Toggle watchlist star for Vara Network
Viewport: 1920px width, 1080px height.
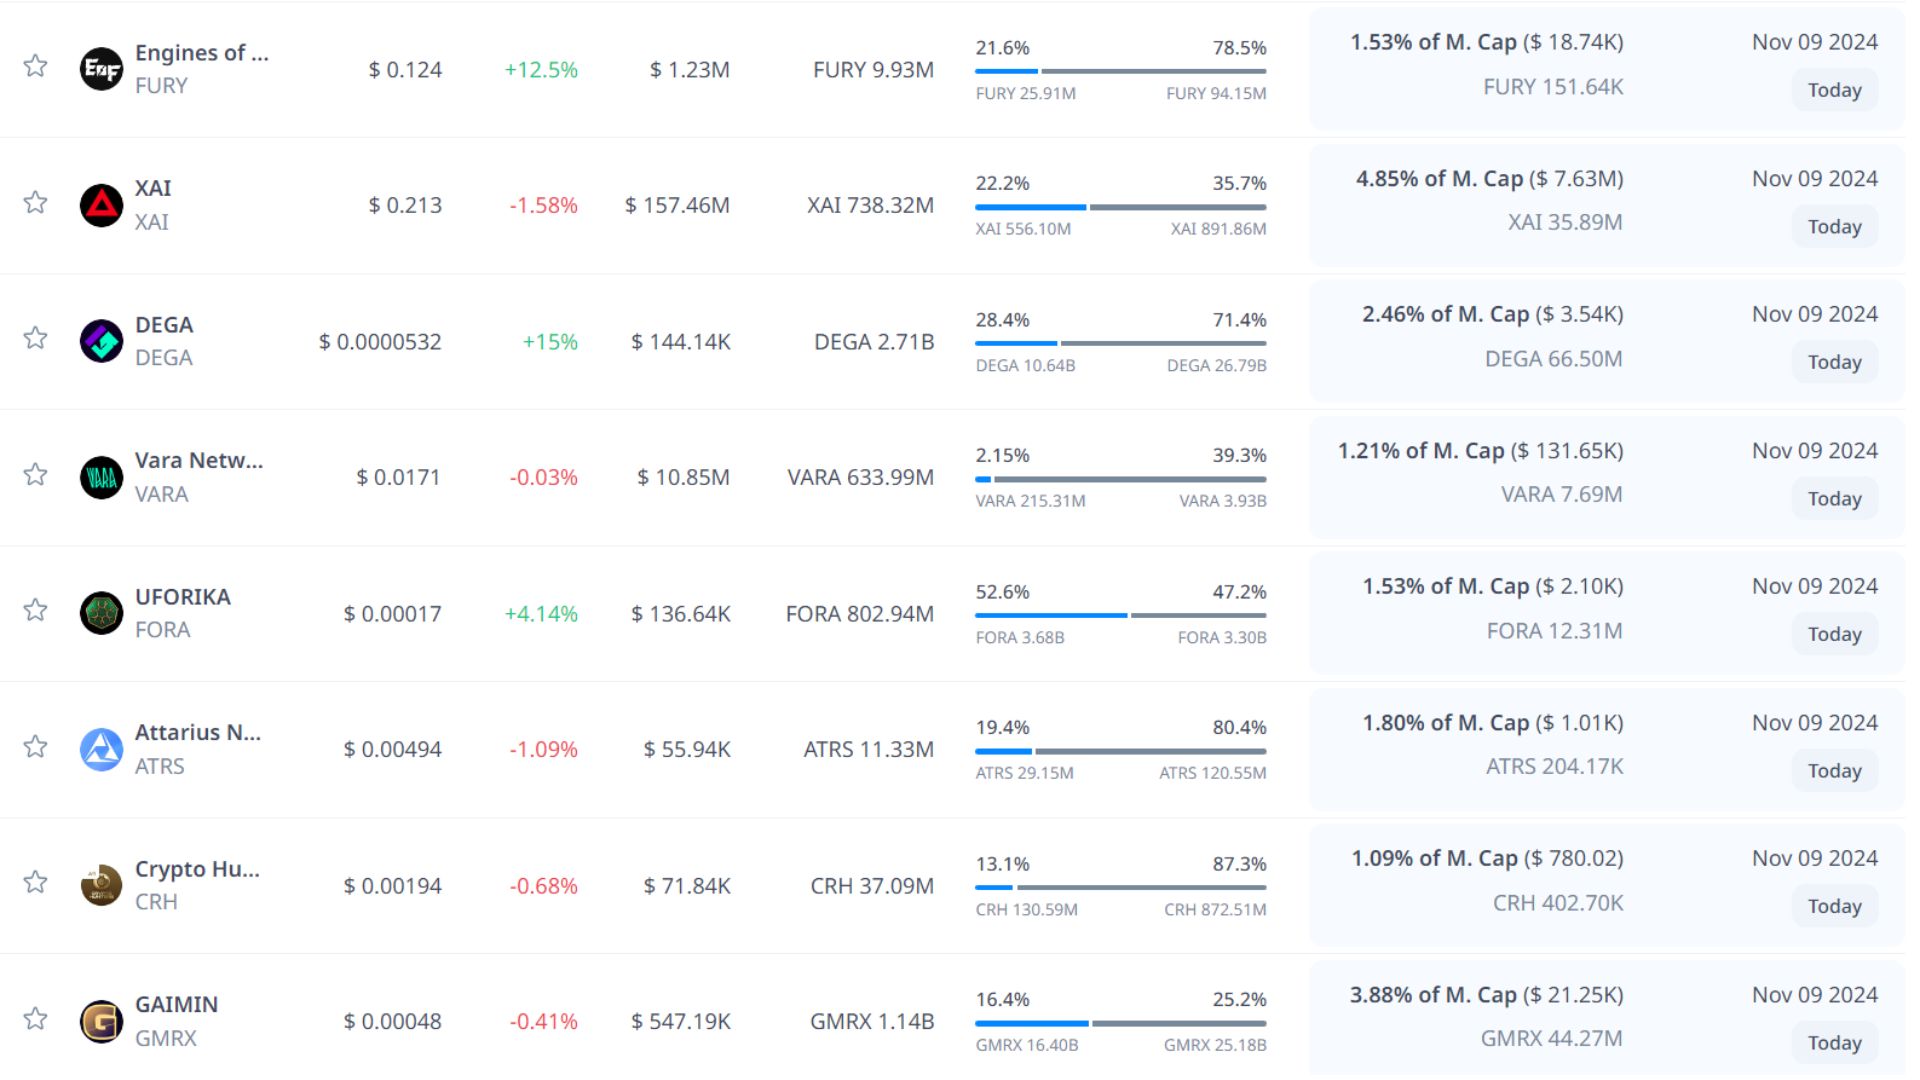click(36, 474)
